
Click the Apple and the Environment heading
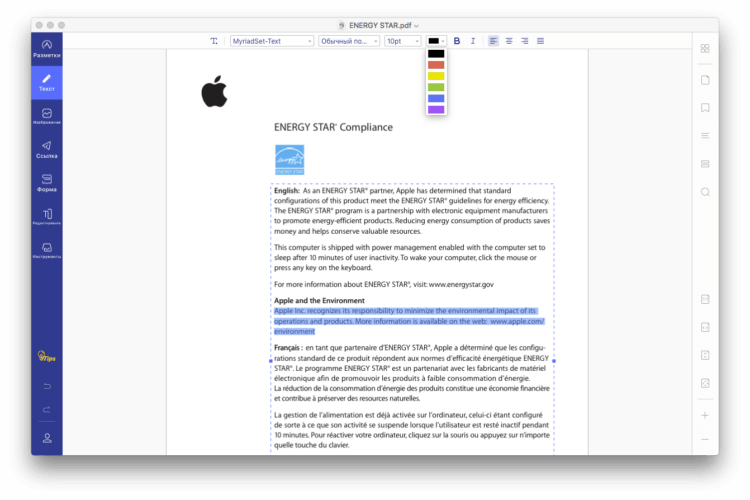point(319,300)
